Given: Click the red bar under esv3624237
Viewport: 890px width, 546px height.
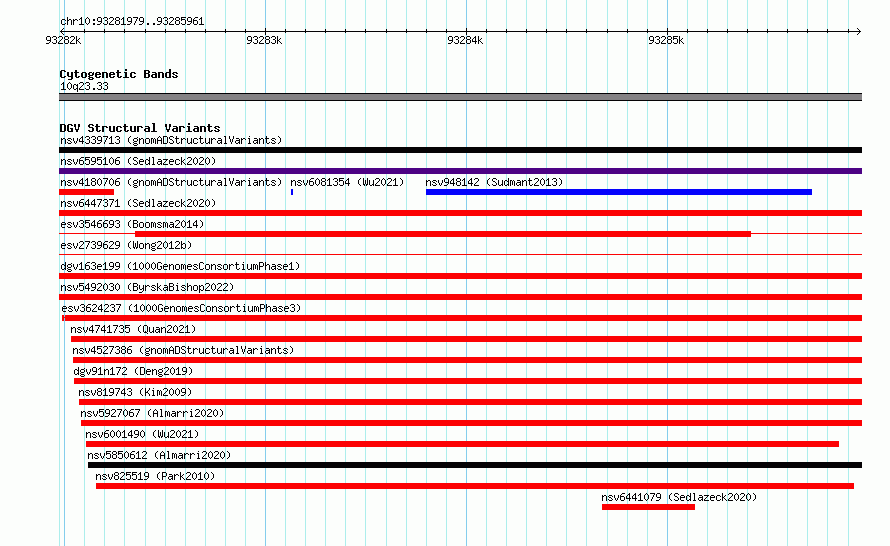Looking at the screenshot, I should (462, 318).
